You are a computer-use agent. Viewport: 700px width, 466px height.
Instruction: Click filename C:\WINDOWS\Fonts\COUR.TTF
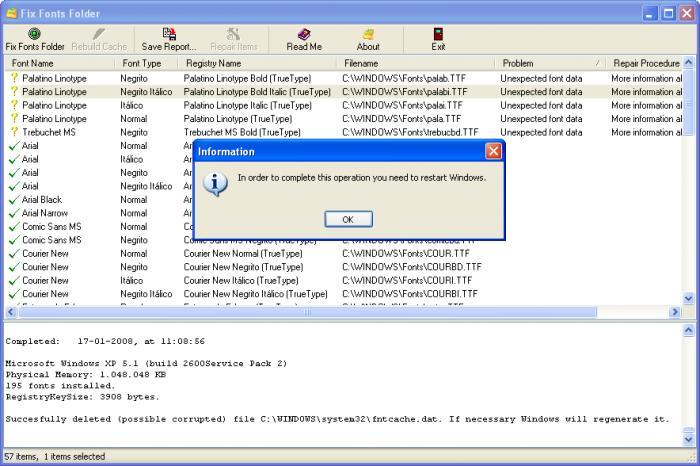406,254
